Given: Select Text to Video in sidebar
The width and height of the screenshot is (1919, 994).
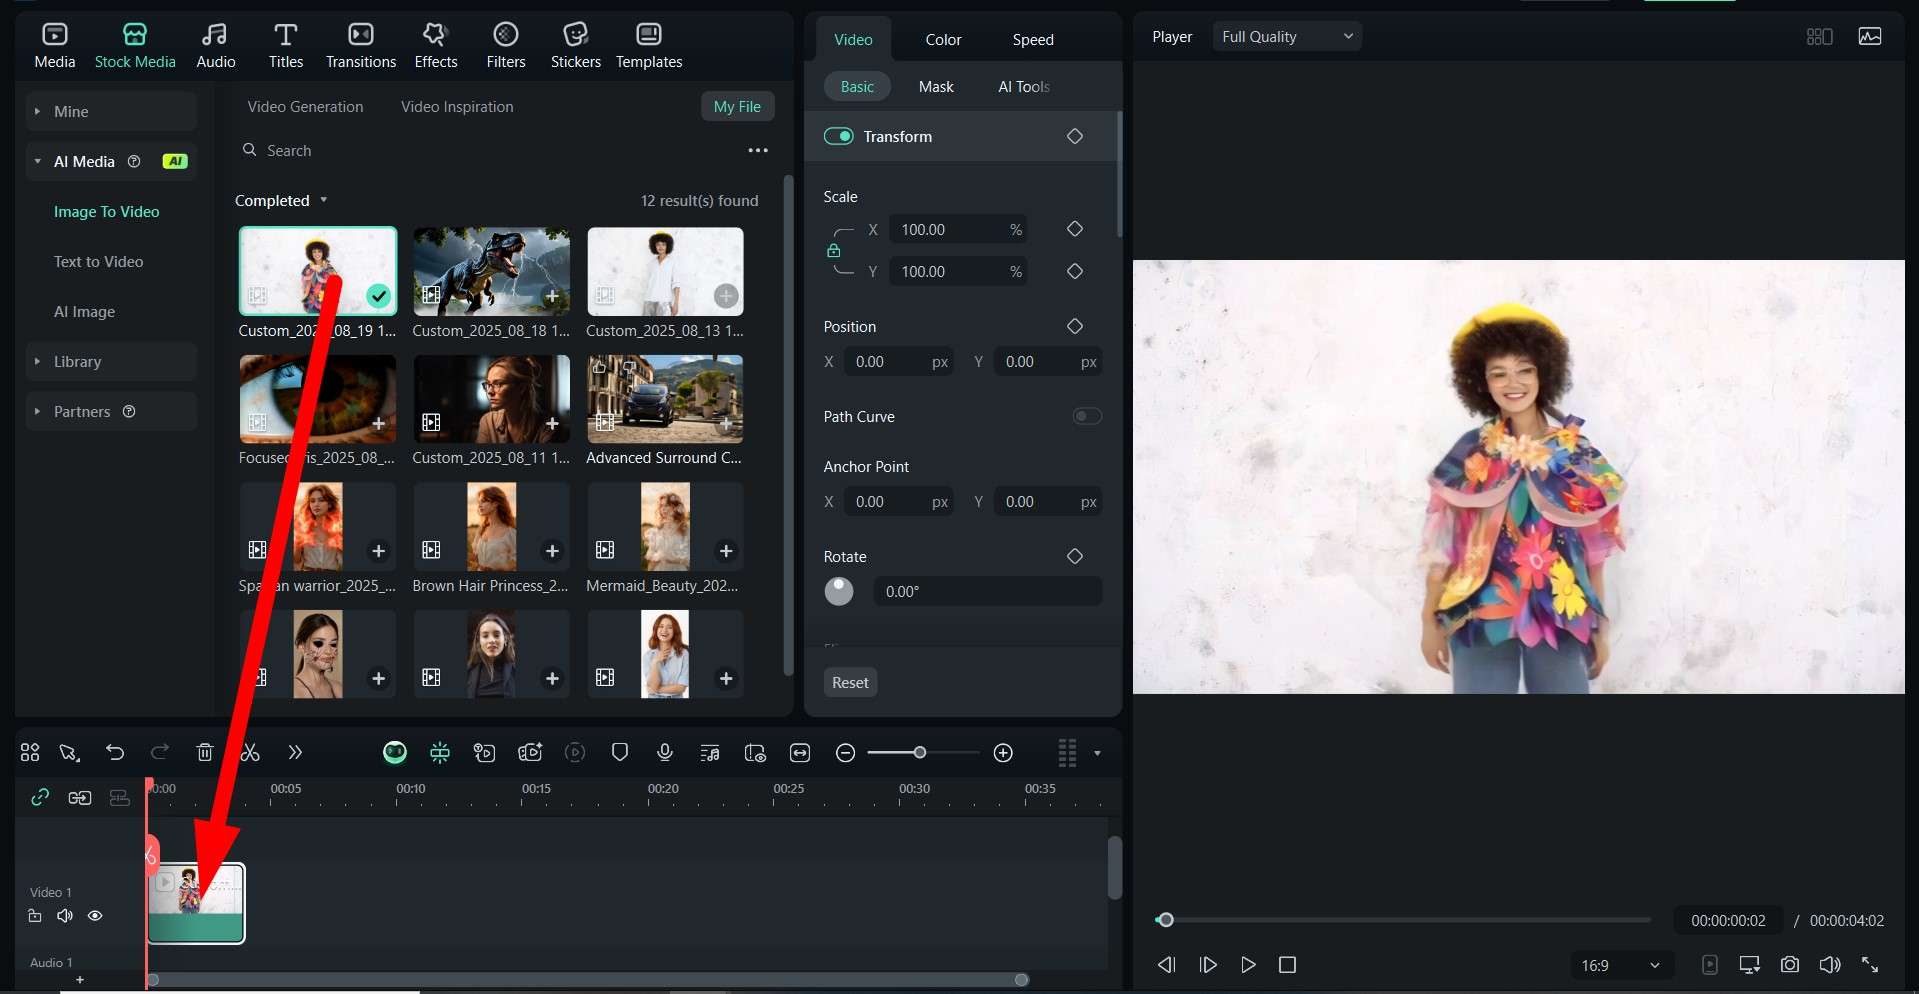Looking at the screenshot, I should tap(99, 261).
